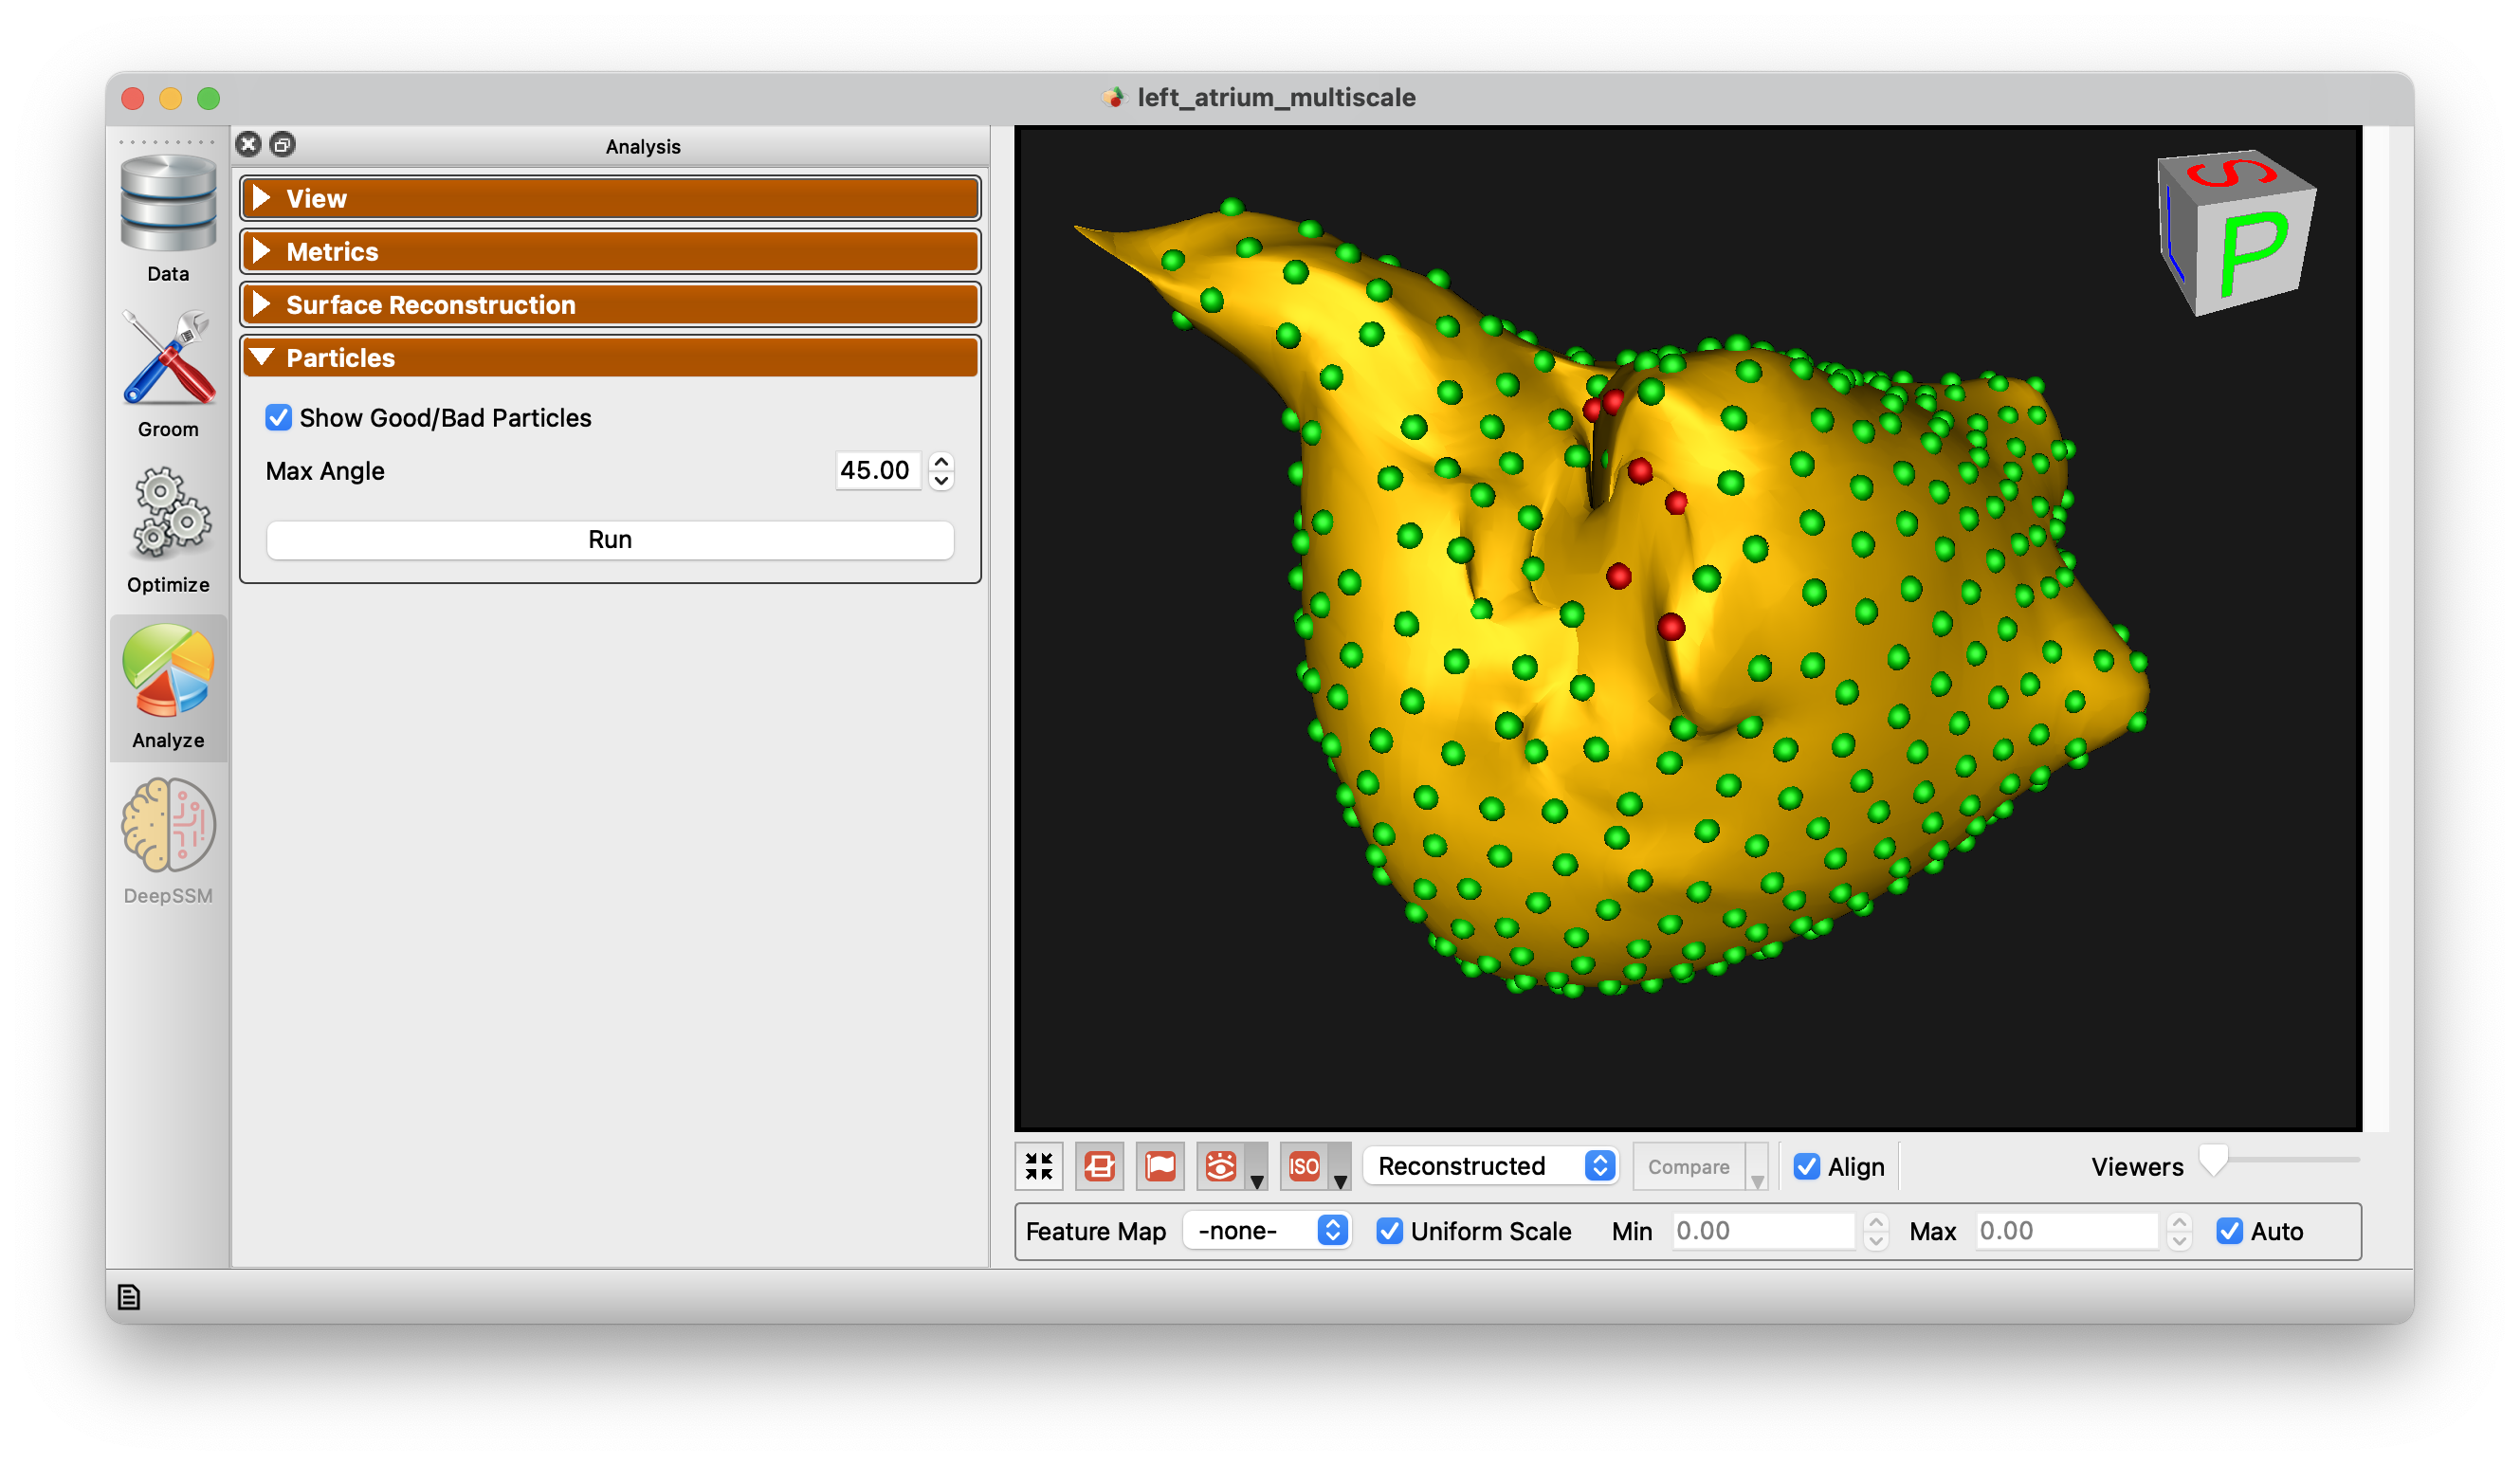The height and width of the screenshot is (1464, 2520).
Task: Toggle the surface display flag icon
Action: coord(1160,1167)
